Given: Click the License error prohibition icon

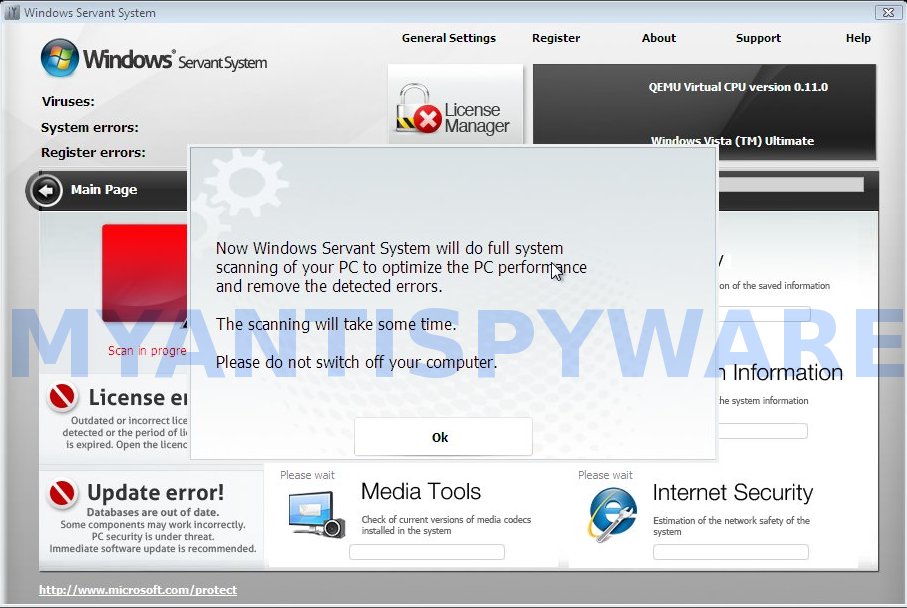Looking at the screenshot, I should 62,397.
